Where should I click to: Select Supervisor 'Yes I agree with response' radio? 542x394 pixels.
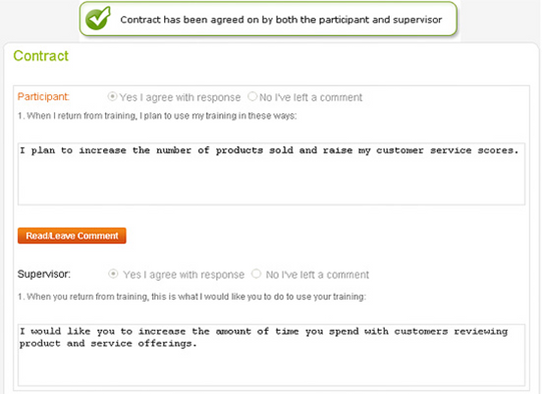point(113,274)
